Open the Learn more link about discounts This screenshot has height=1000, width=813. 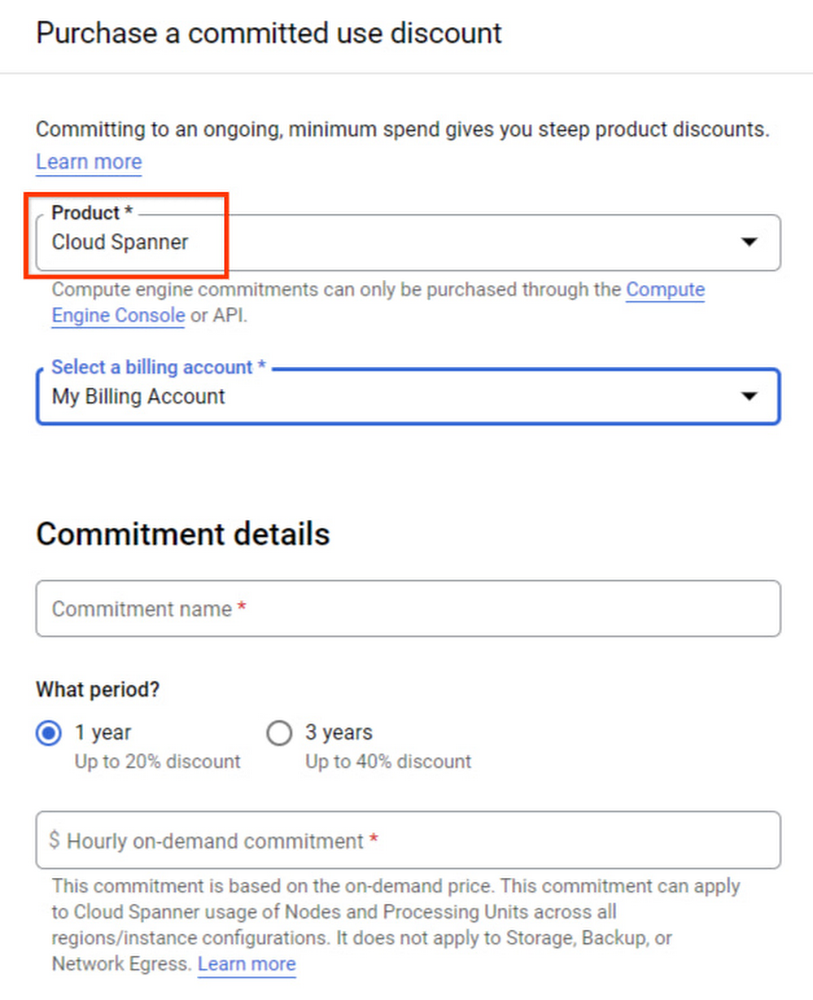click(89, 162)
